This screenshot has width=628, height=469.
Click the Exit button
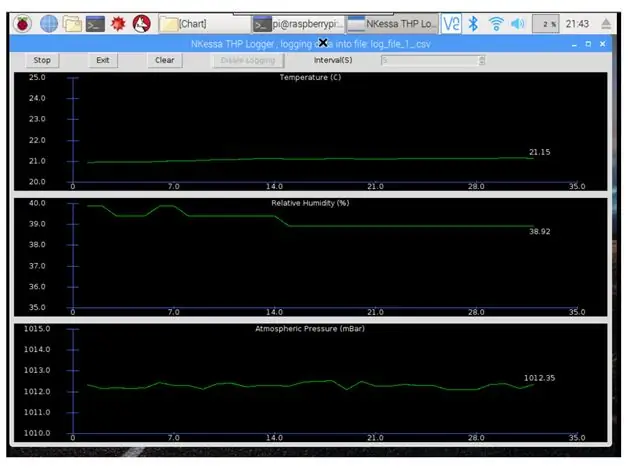coord(103,60)
